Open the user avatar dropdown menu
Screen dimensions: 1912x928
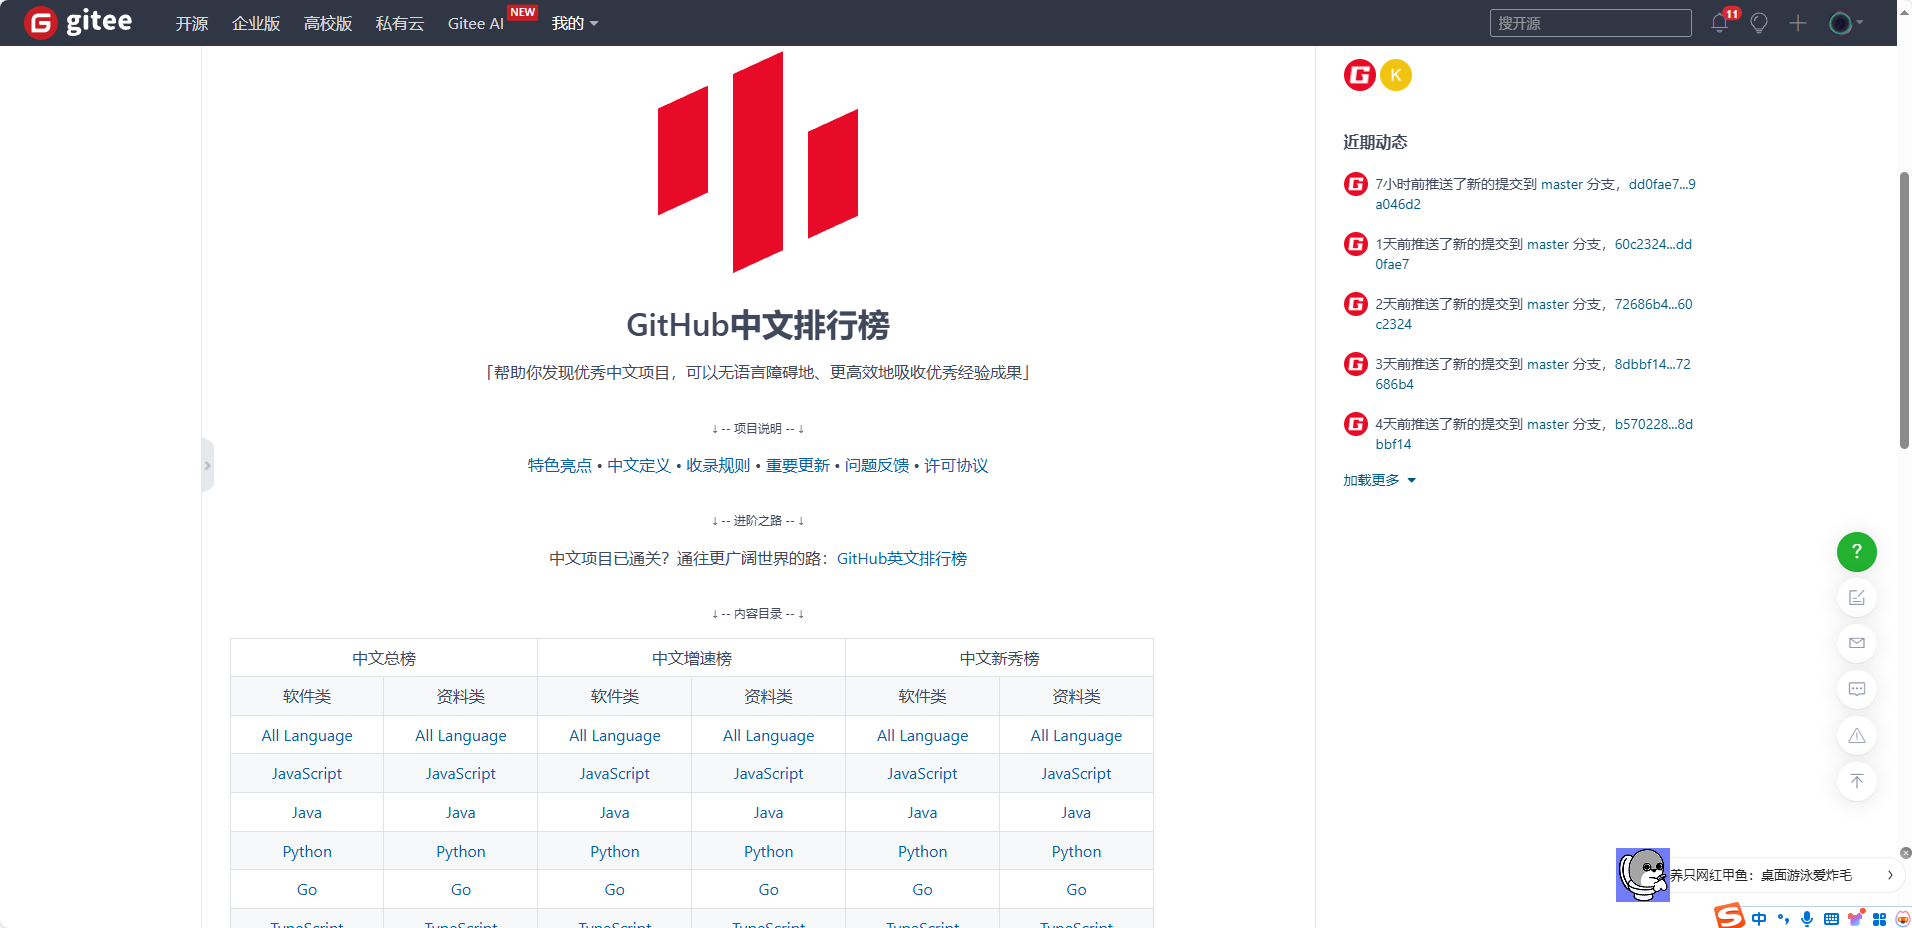pos(1845,23)
